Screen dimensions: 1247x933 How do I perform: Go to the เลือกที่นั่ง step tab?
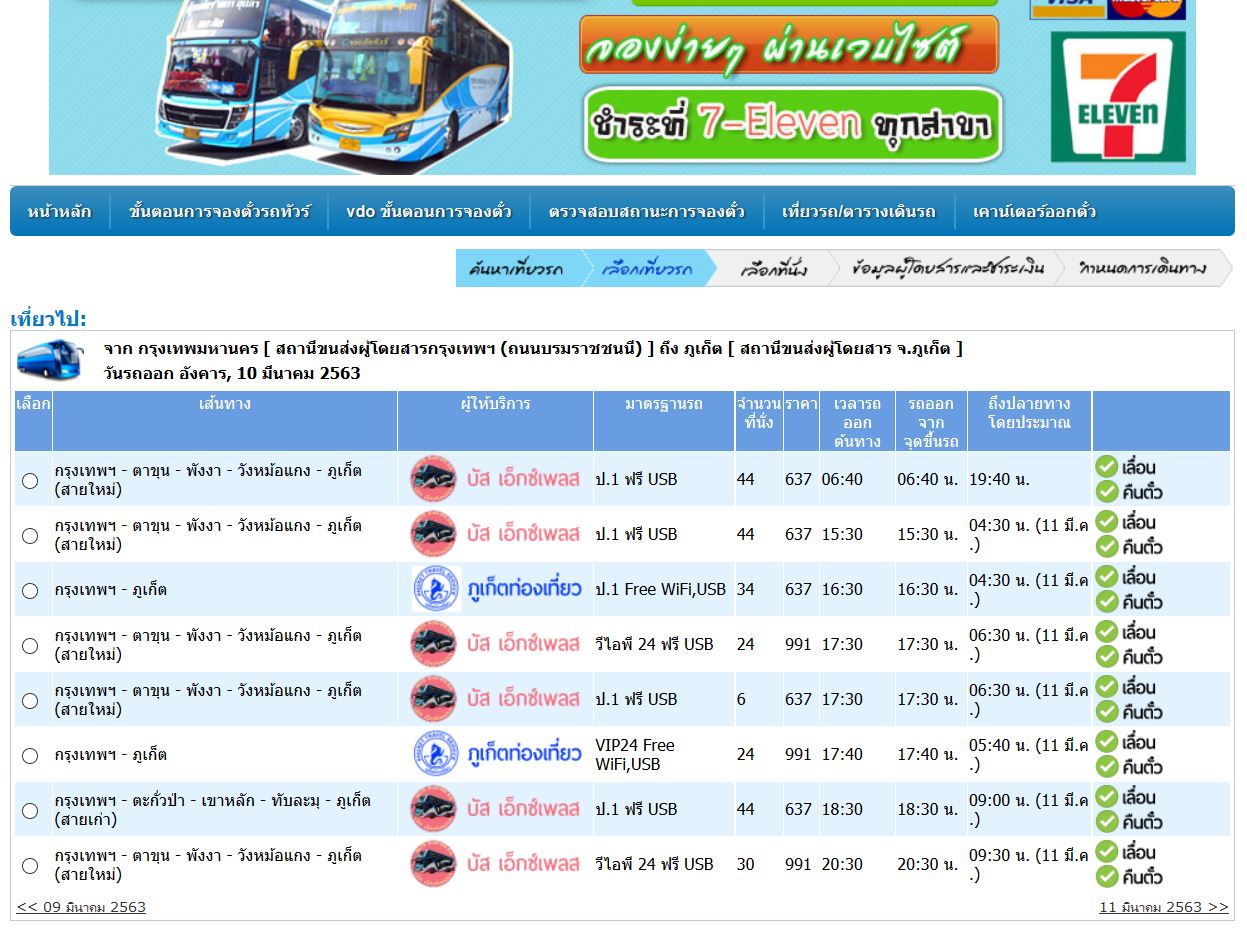coord(773,268)
